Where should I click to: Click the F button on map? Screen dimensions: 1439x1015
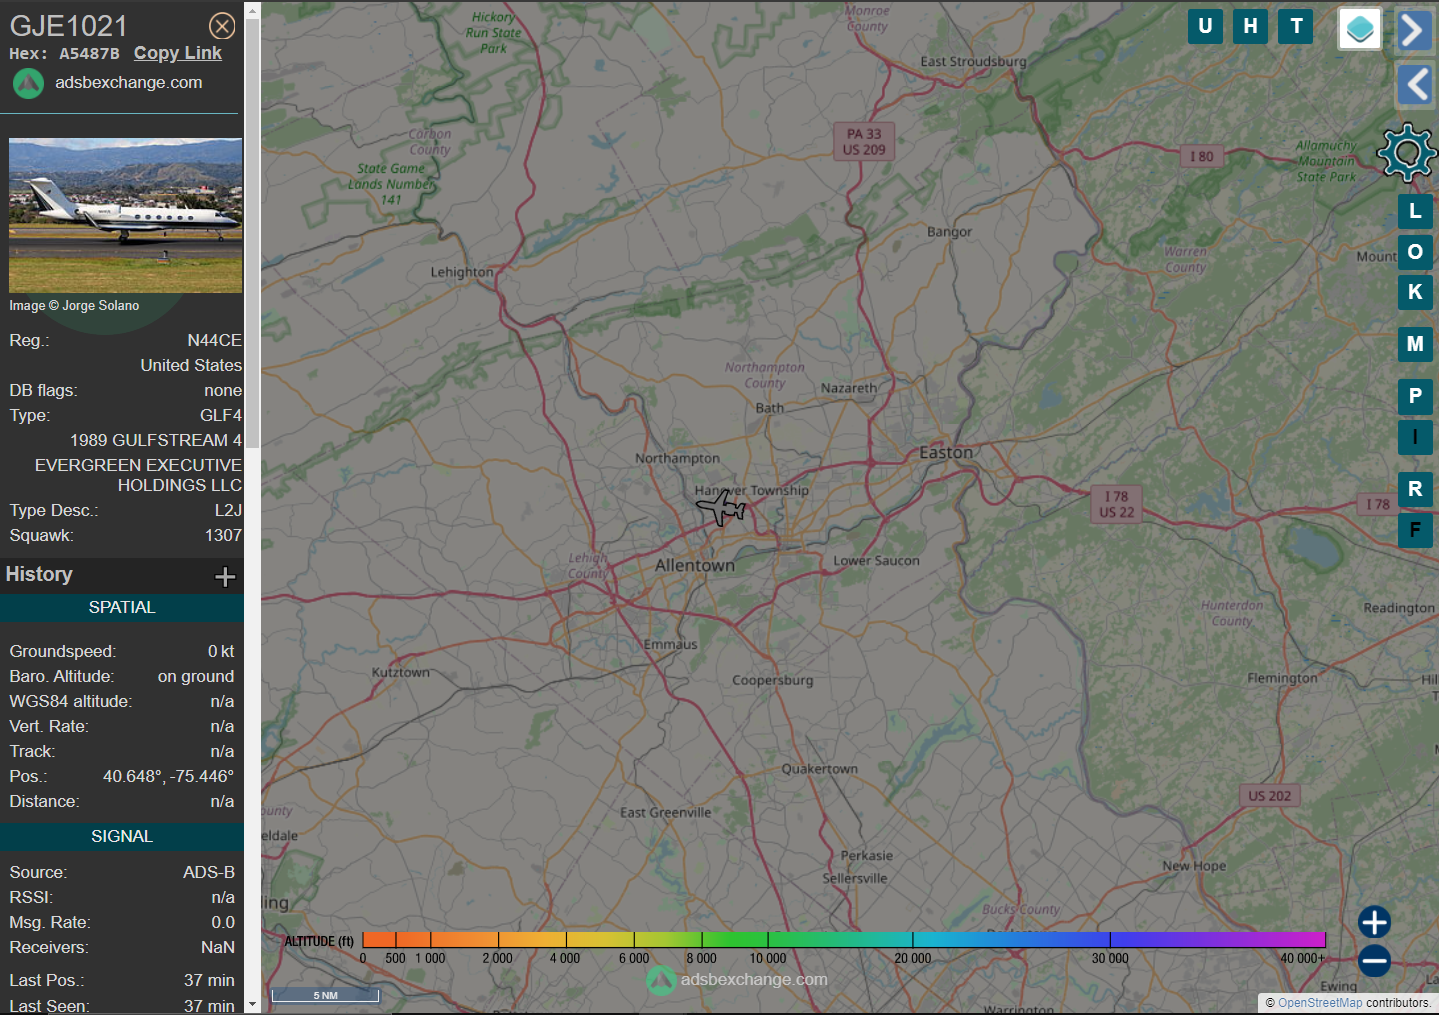click(x=1415, y=530)
